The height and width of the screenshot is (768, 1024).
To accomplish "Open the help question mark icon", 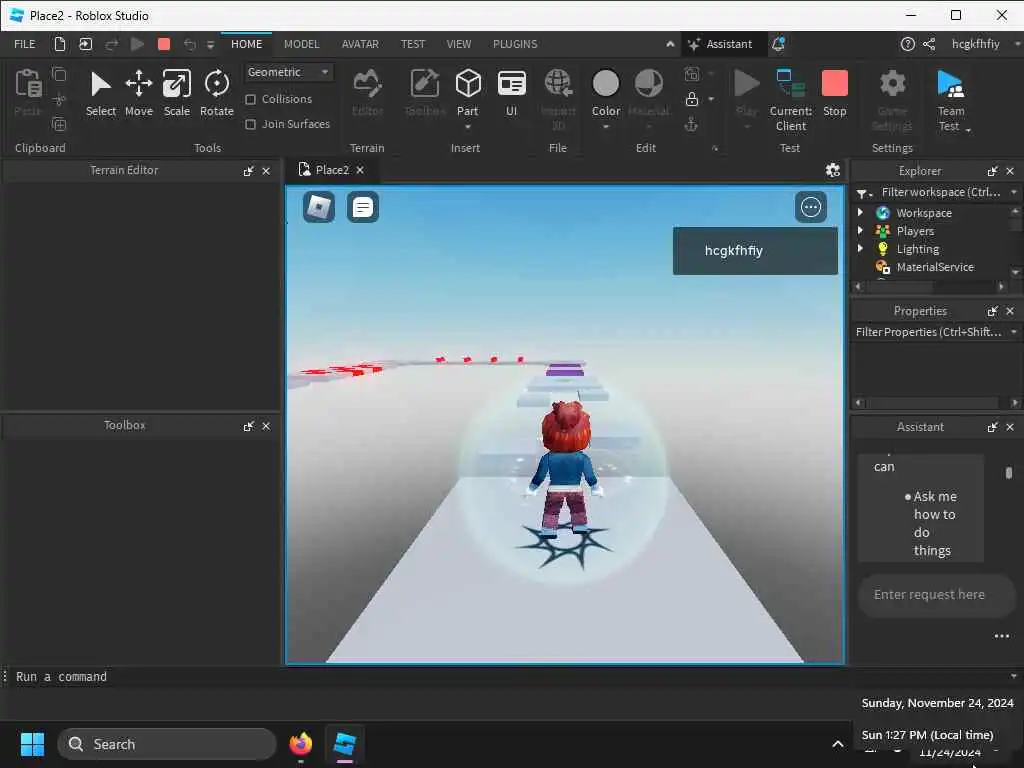I will click(x=907, y=44).
